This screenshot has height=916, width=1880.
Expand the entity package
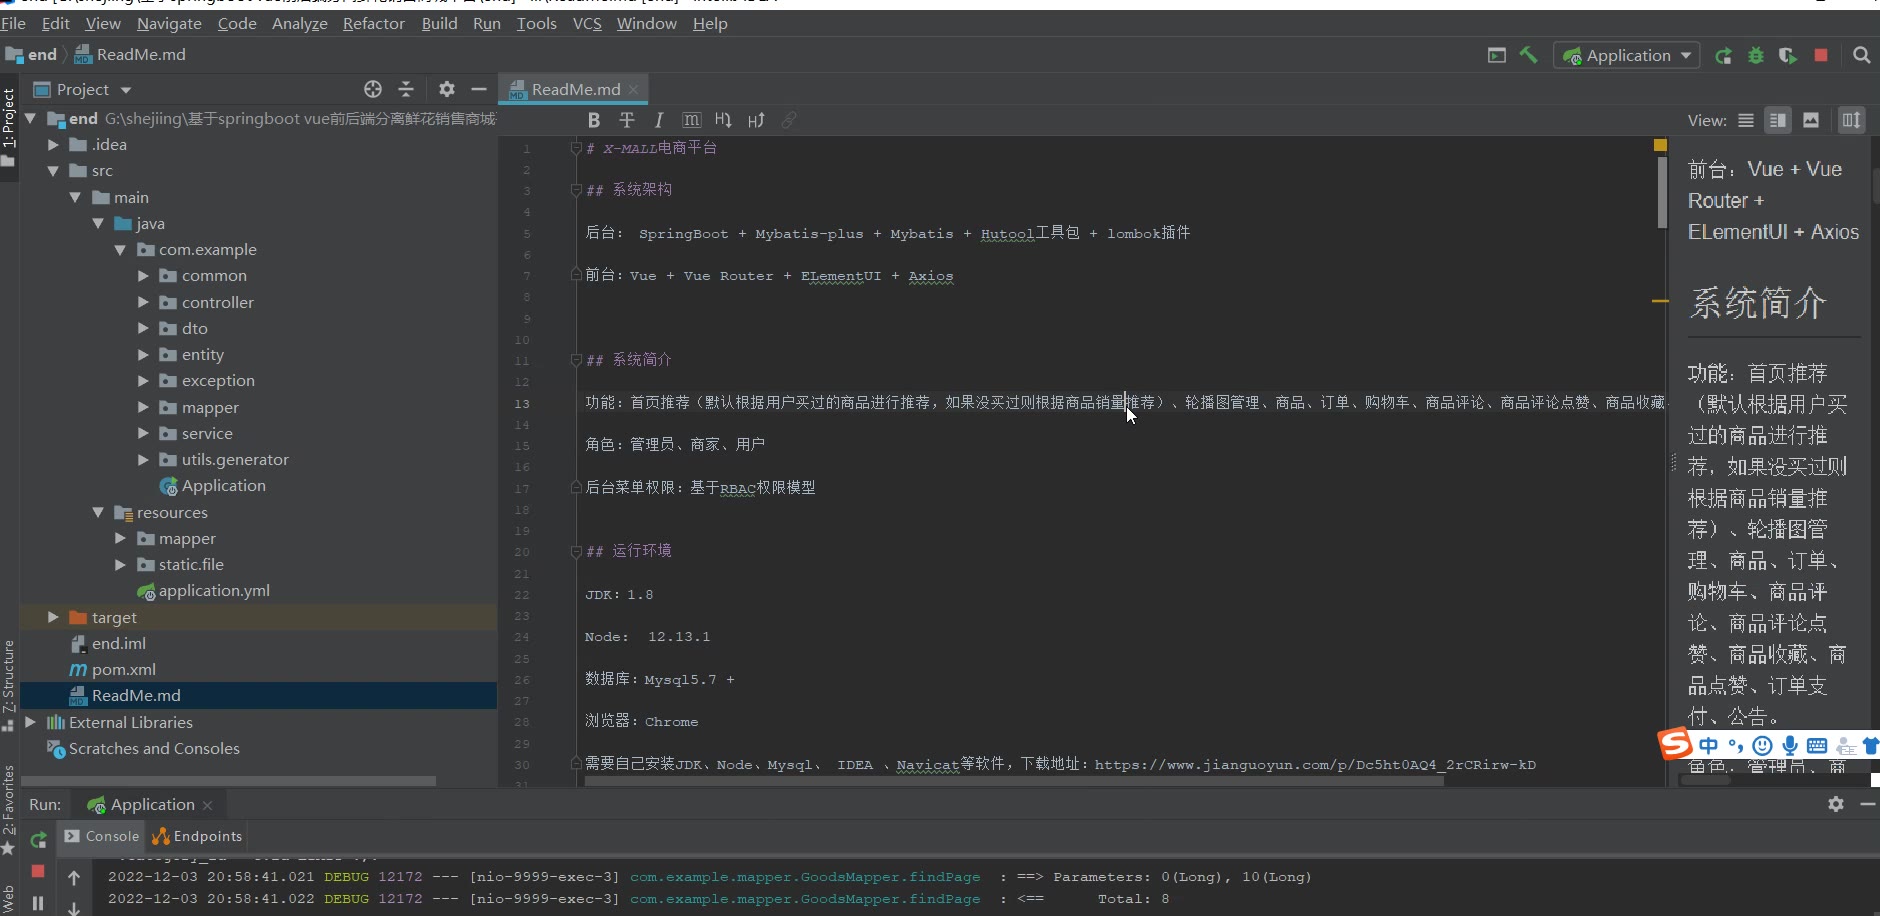coord(143,355)
